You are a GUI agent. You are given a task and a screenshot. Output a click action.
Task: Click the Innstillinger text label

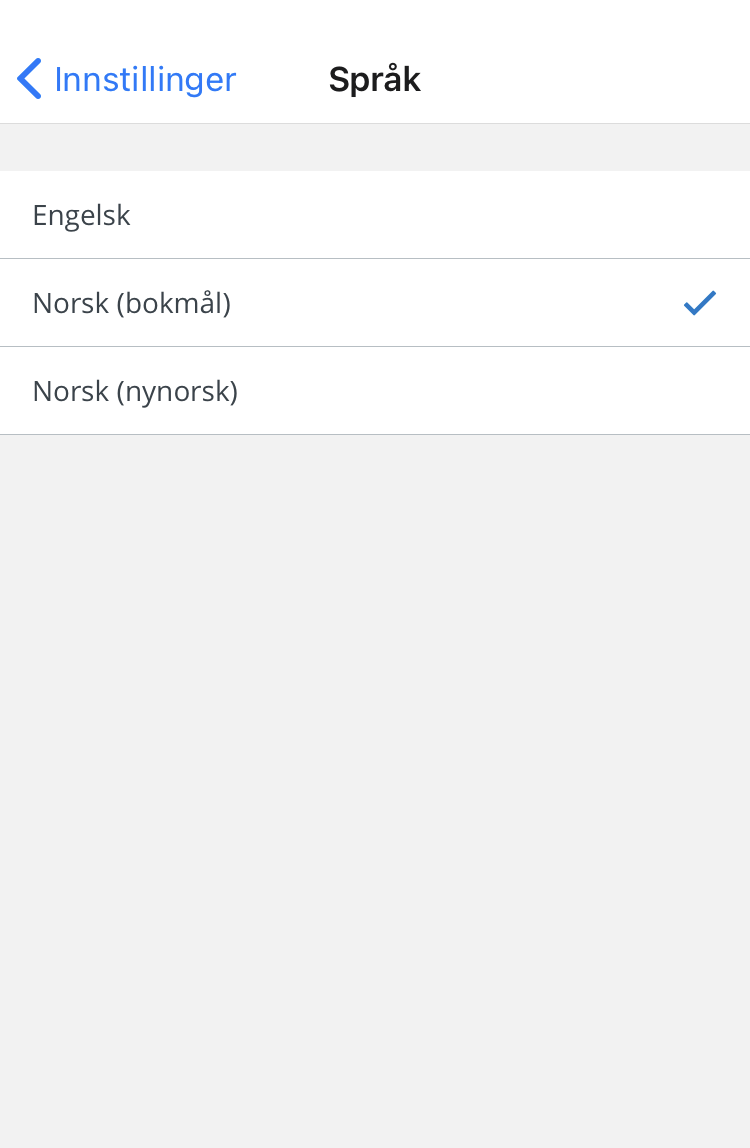[145, 79]
